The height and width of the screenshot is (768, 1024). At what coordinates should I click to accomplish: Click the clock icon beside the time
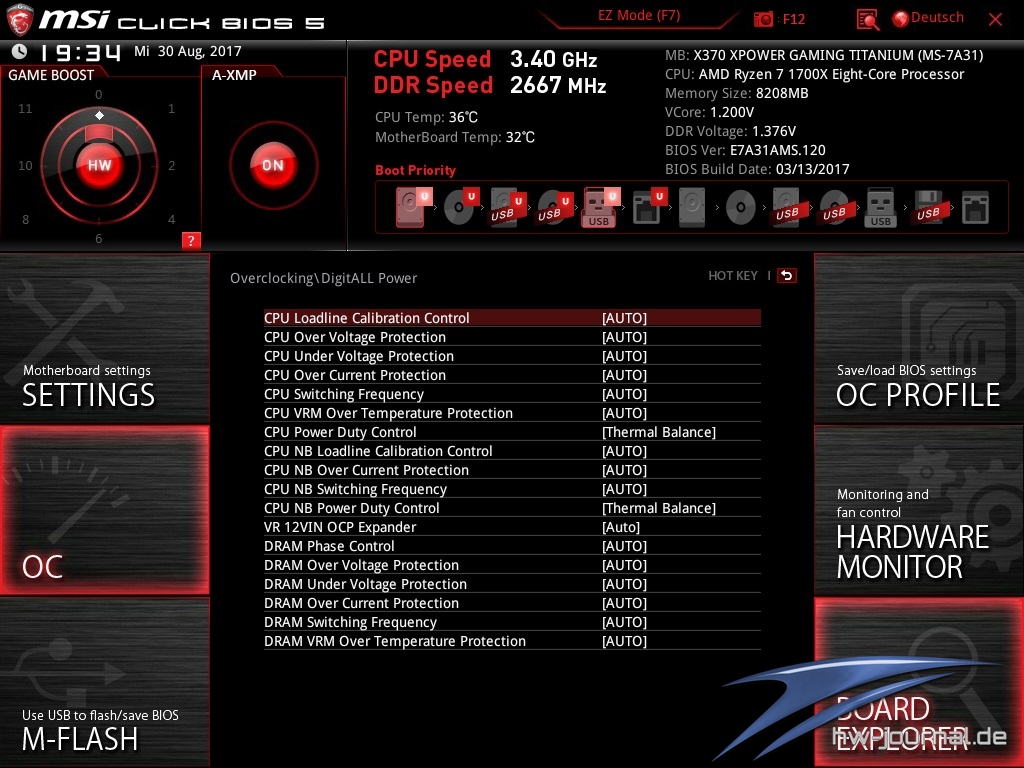[x=19, y=51]
